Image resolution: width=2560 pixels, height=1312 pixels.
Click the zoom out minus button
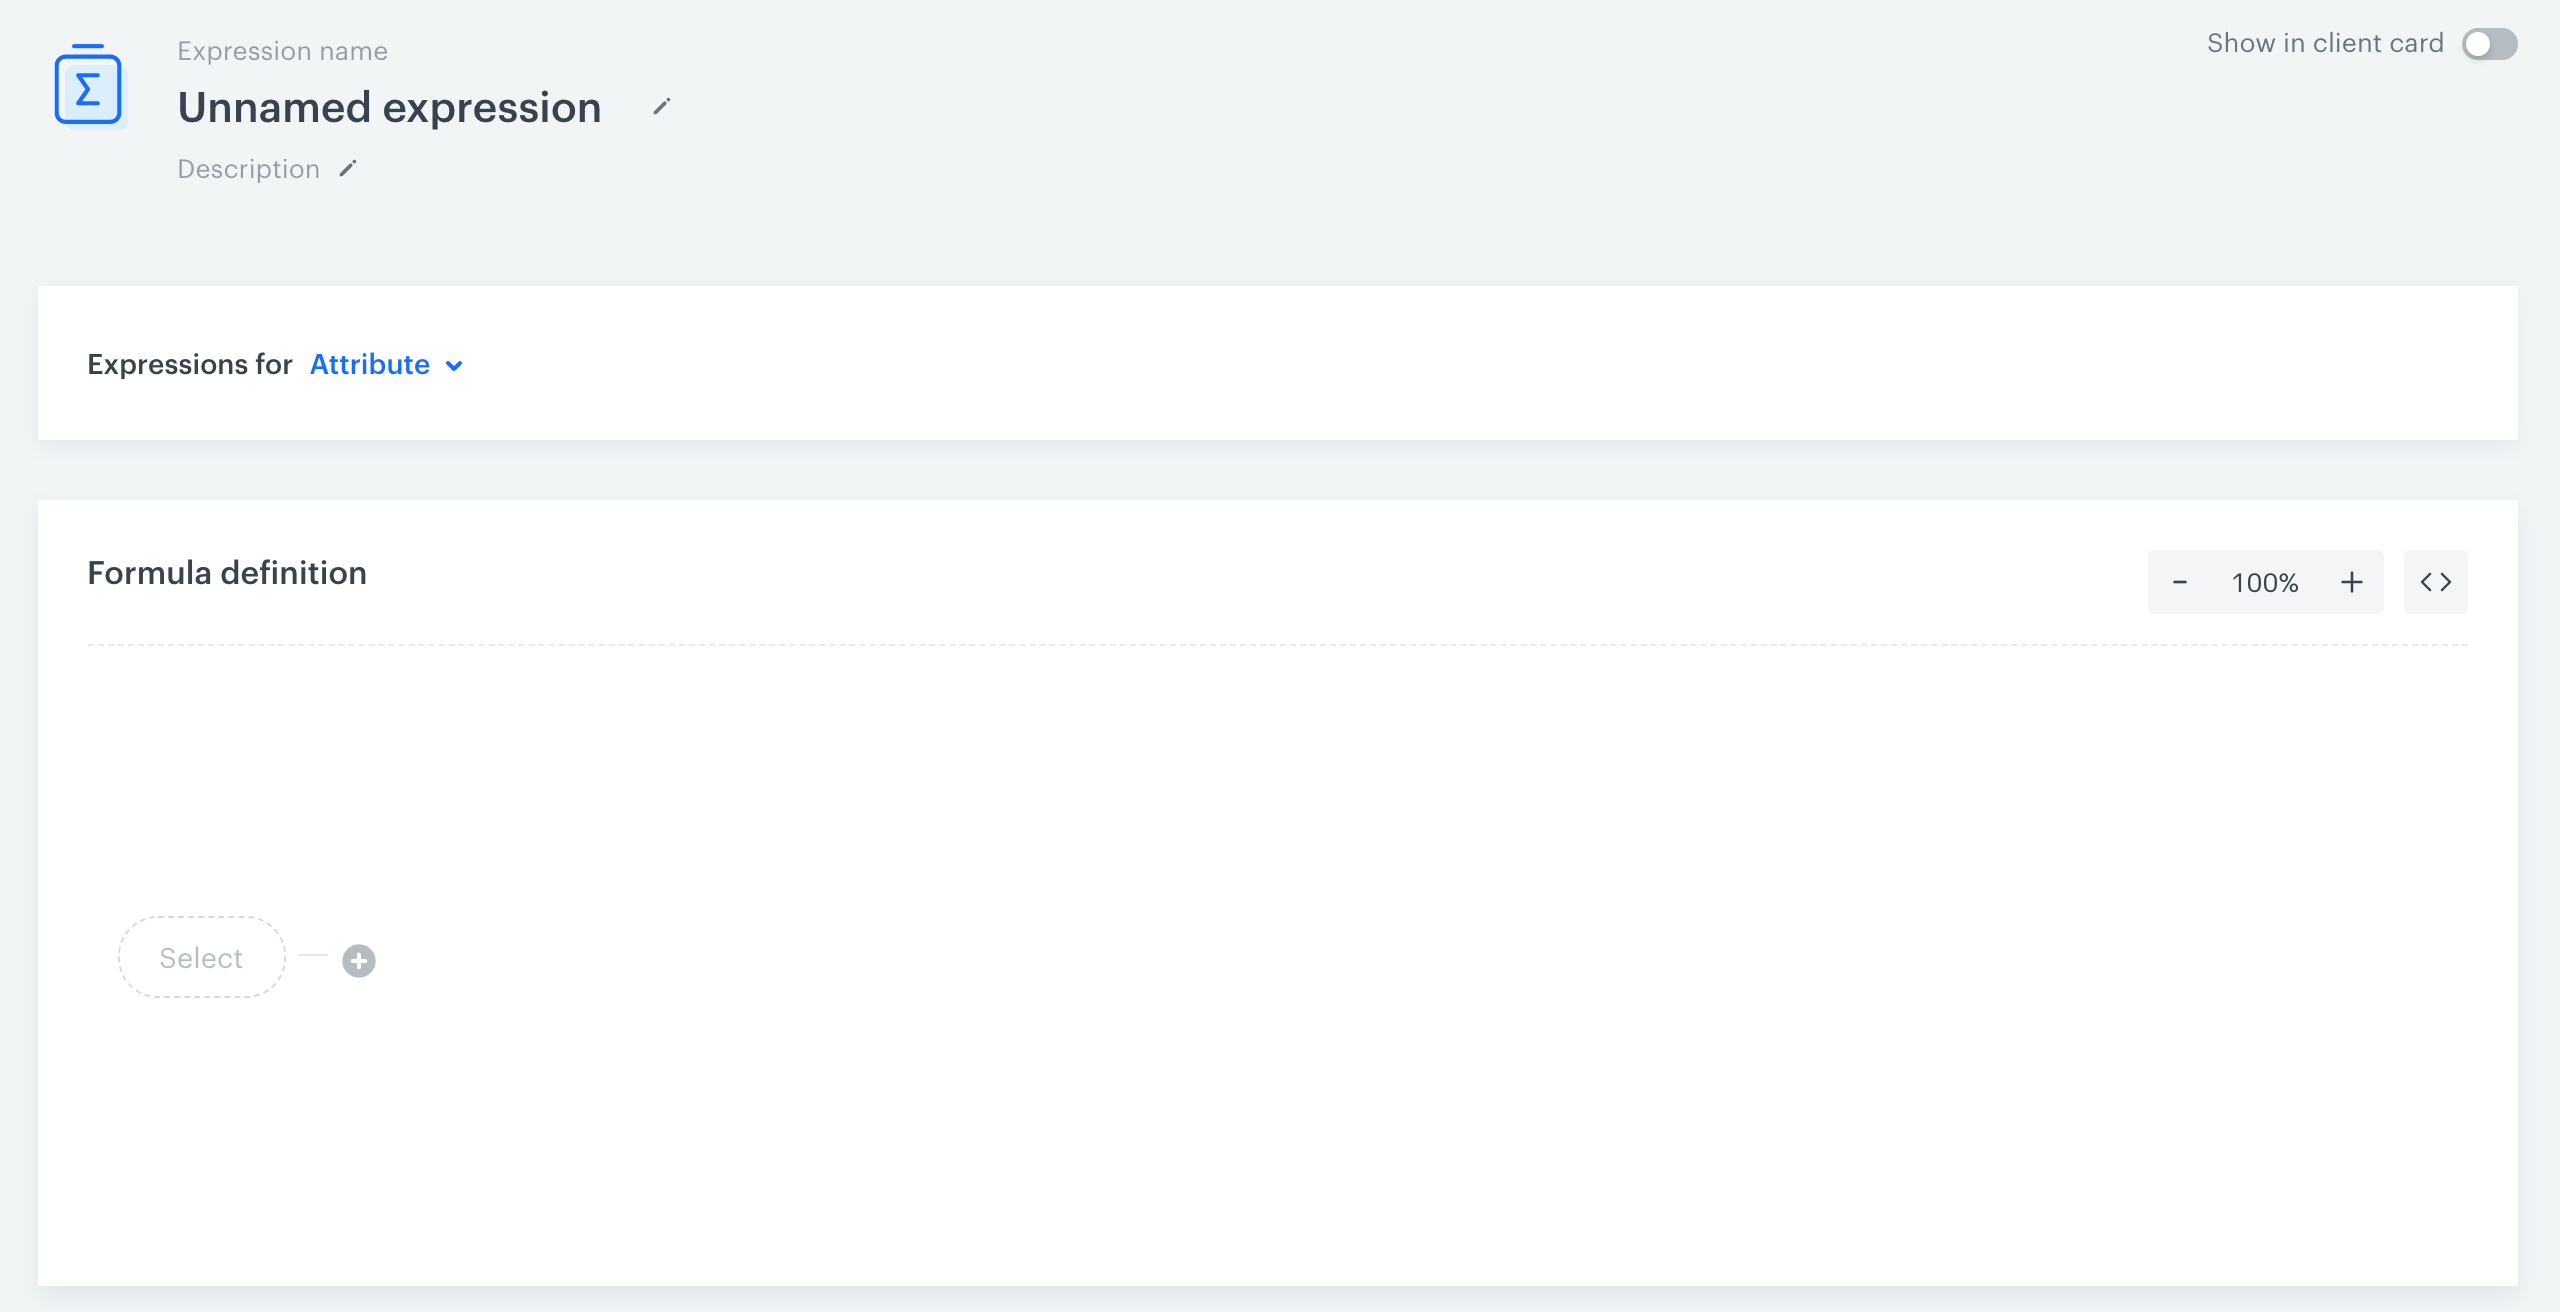tap(2180, 581)
